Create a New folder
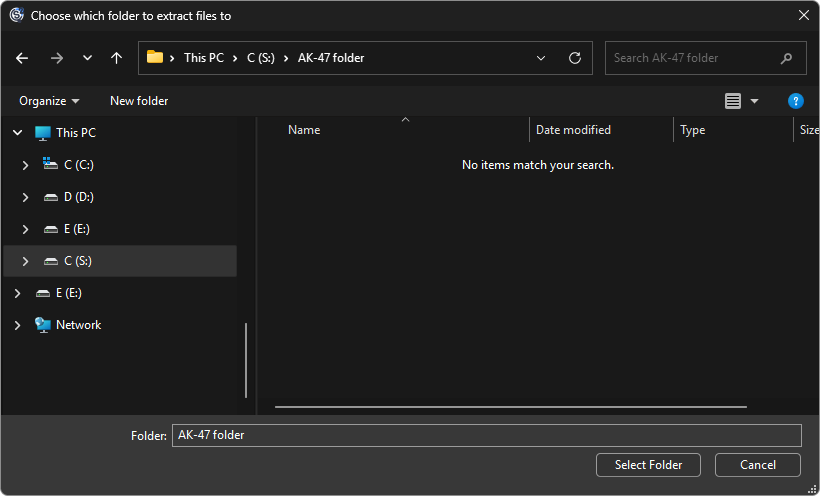 139,101
